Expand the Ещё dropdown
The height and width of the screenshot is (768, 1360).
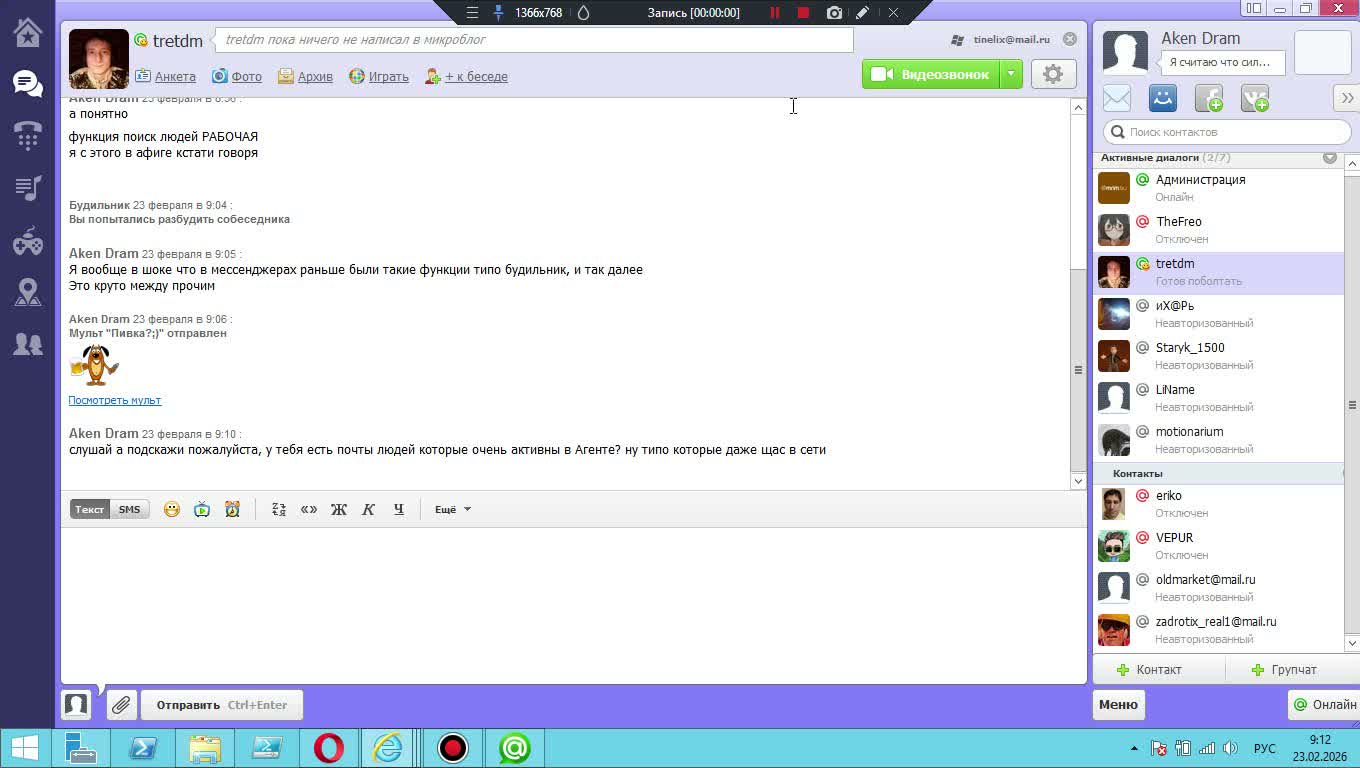coord(452,510)
